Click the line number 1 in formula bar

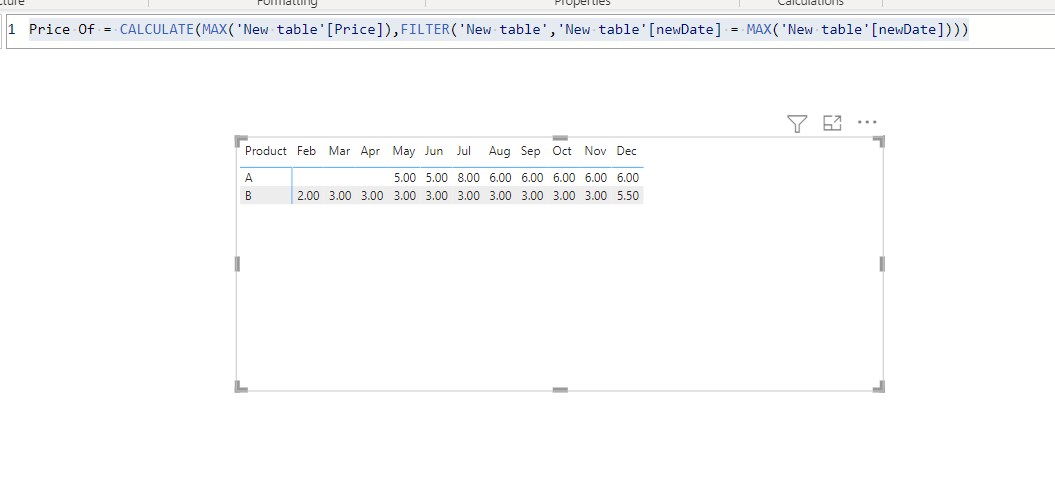(x=12, y=30)
